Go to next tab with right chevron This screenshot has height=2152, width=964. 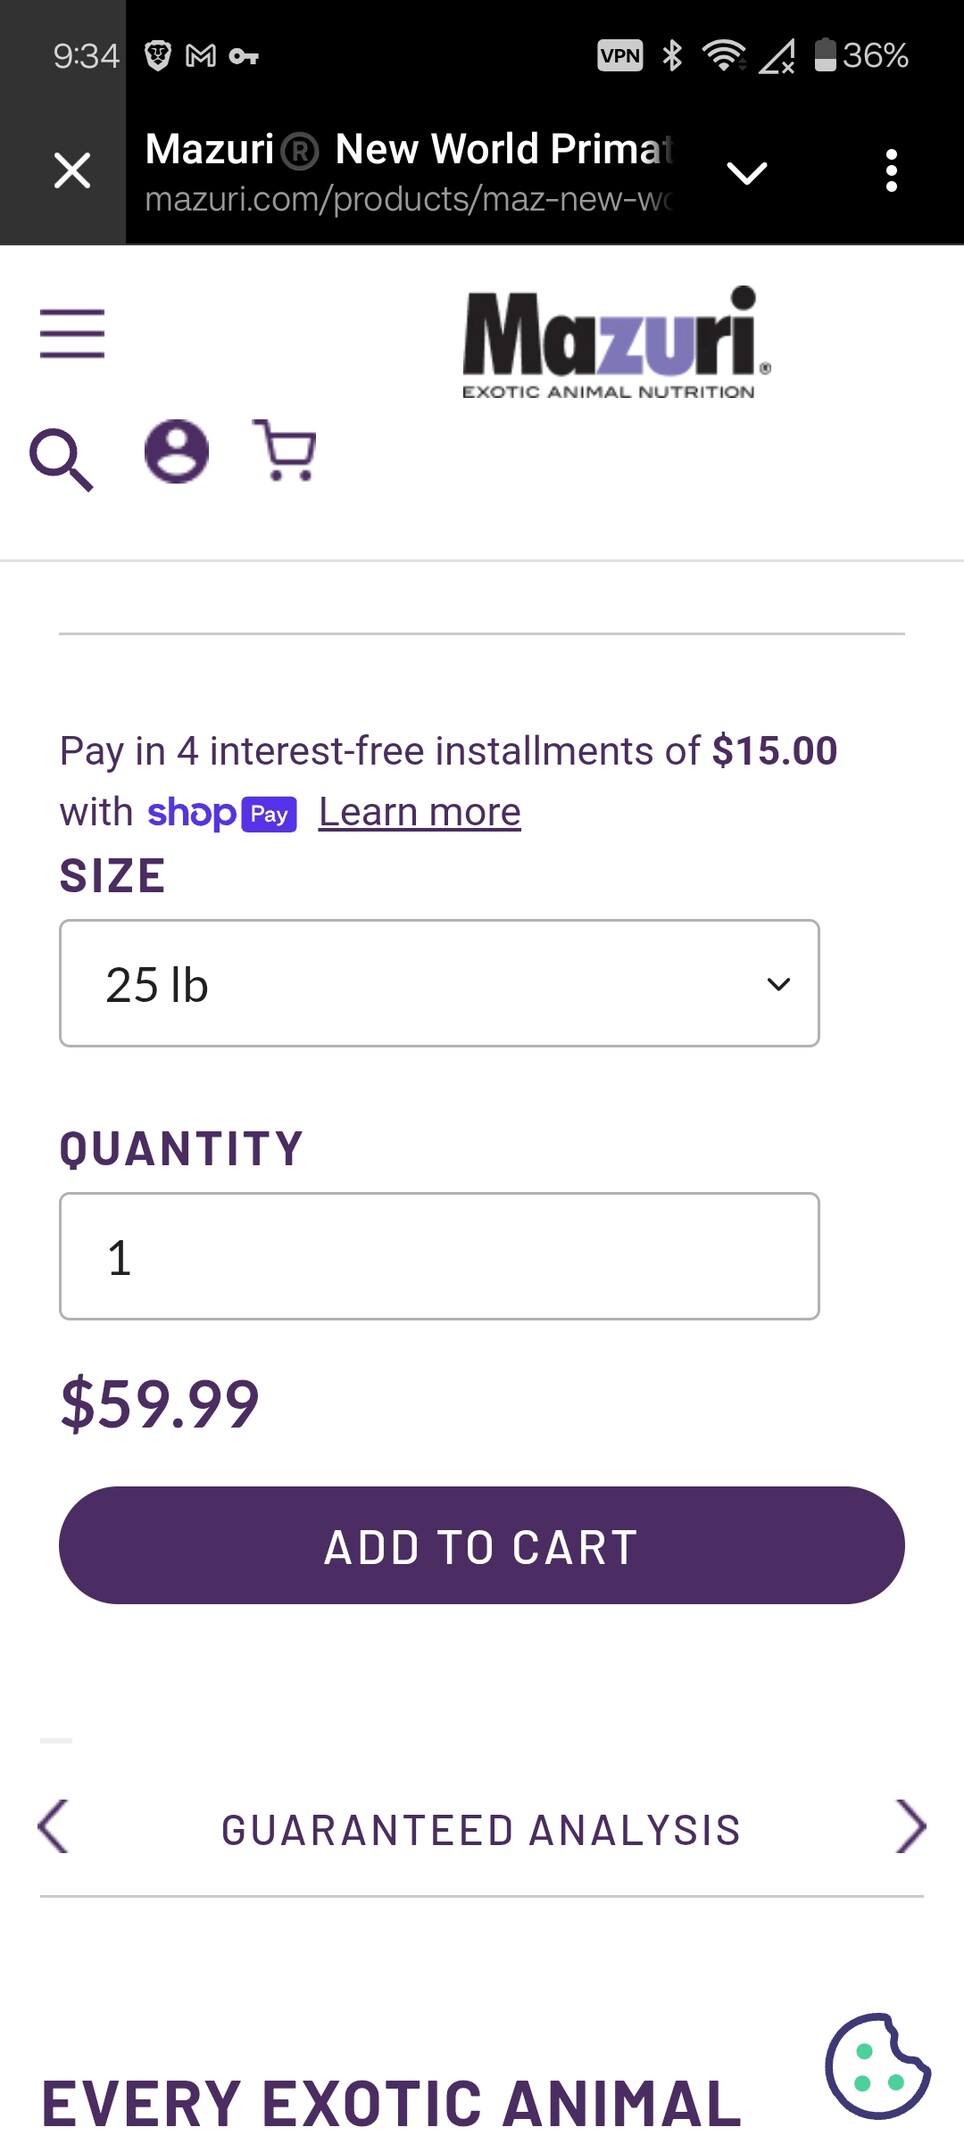click(x=910, y=1827)
